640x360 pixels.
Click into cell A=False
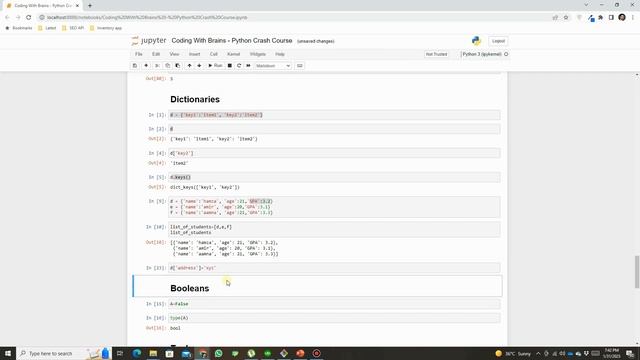(334, 304)
